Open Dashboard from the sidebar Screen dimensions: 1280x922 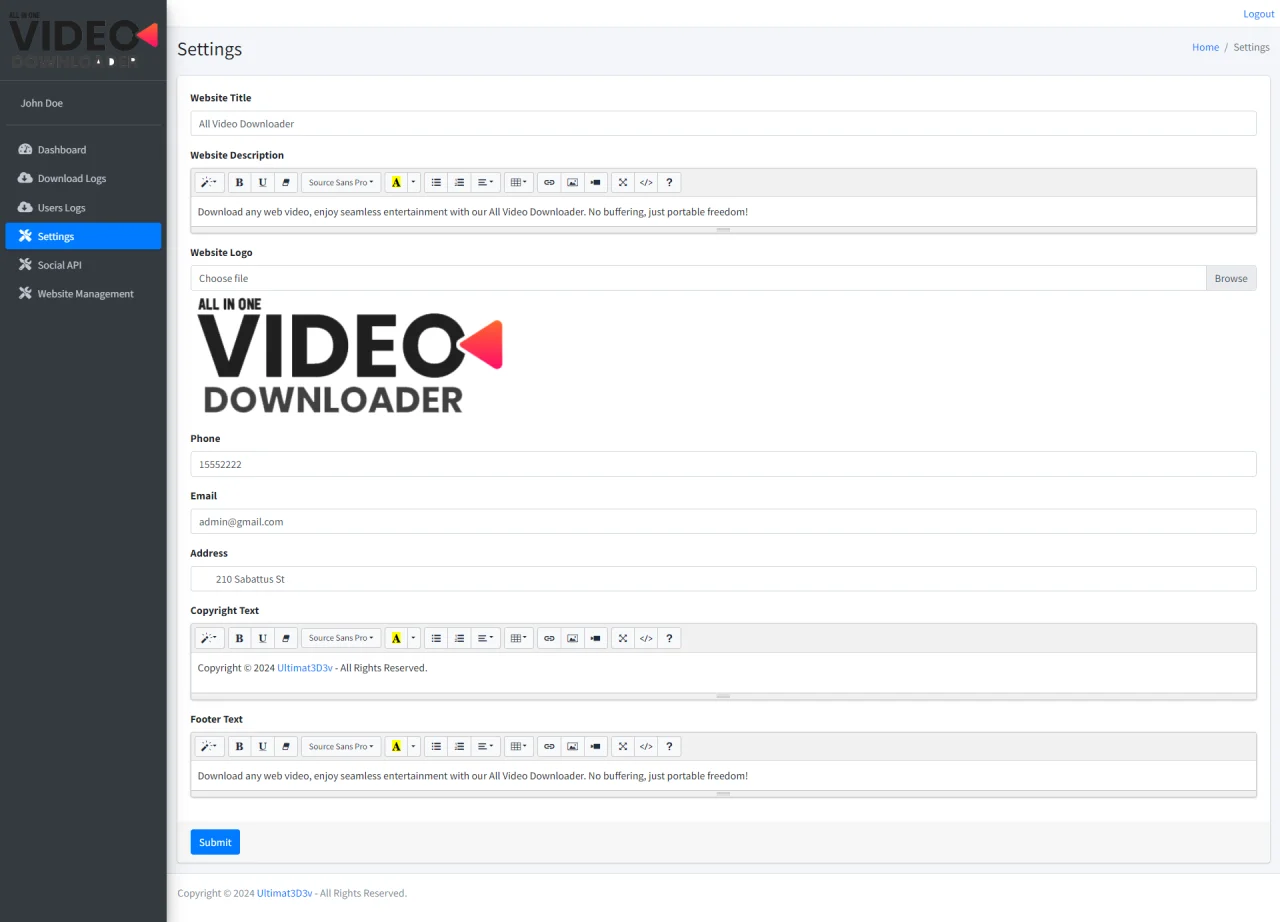83,150
